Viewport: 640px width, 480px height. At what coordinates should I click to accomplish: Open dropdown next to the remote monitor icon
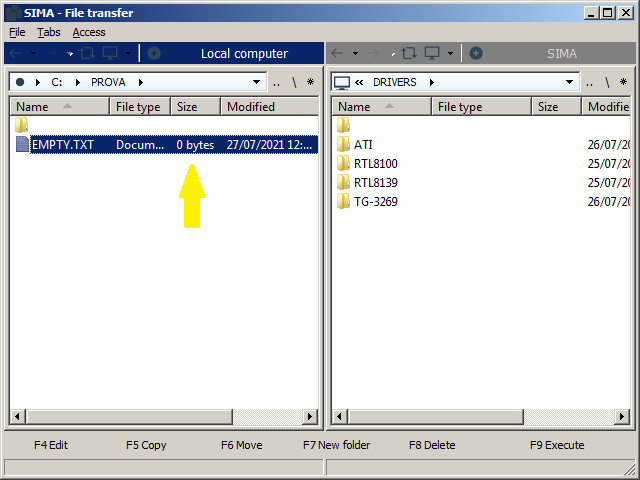click(450, 53)
